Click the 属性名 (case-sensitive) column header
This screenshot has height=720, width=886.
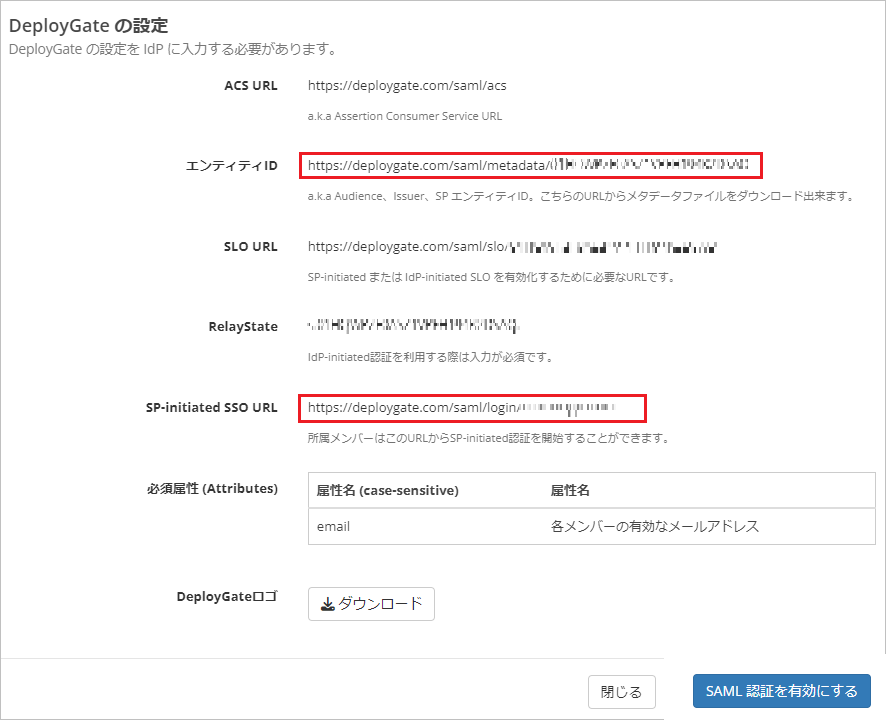388,490
